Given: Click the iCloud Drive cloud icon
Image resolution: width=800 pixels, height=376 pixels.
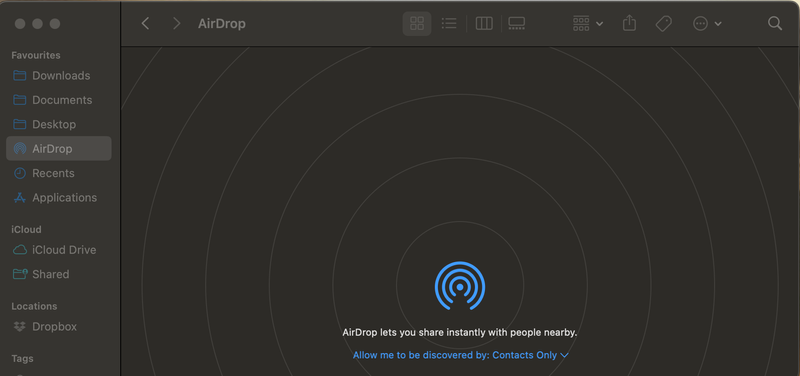Looking at the screenshot, I should [19, 250].
